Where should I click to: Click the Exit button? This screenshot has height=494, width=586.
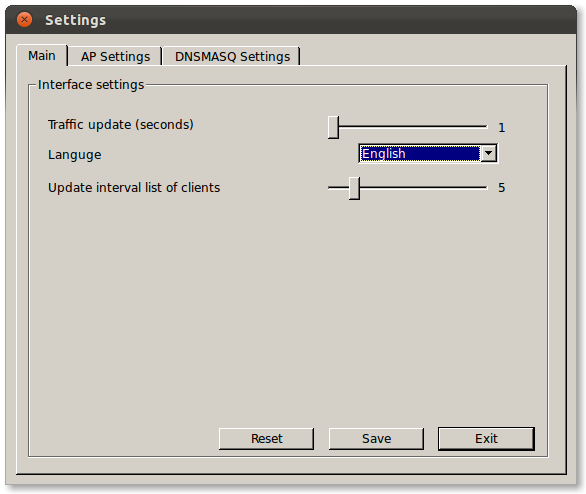[486, 439]
